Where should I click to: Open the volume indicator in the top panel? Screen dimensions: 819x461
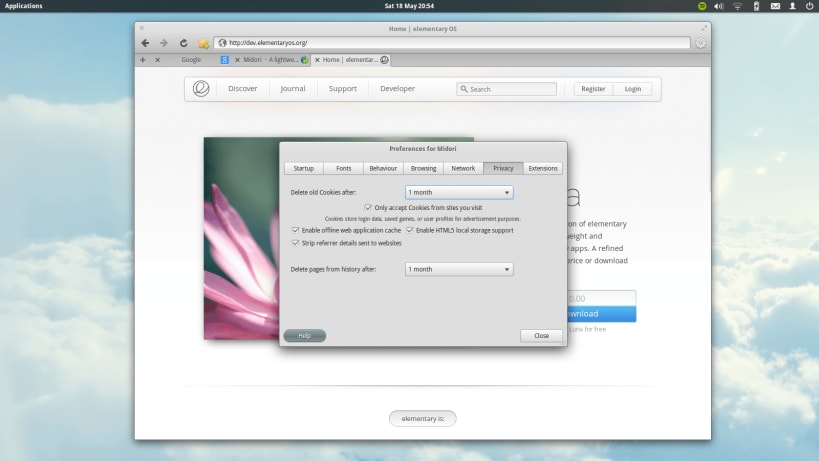click(x=719, y=6)
